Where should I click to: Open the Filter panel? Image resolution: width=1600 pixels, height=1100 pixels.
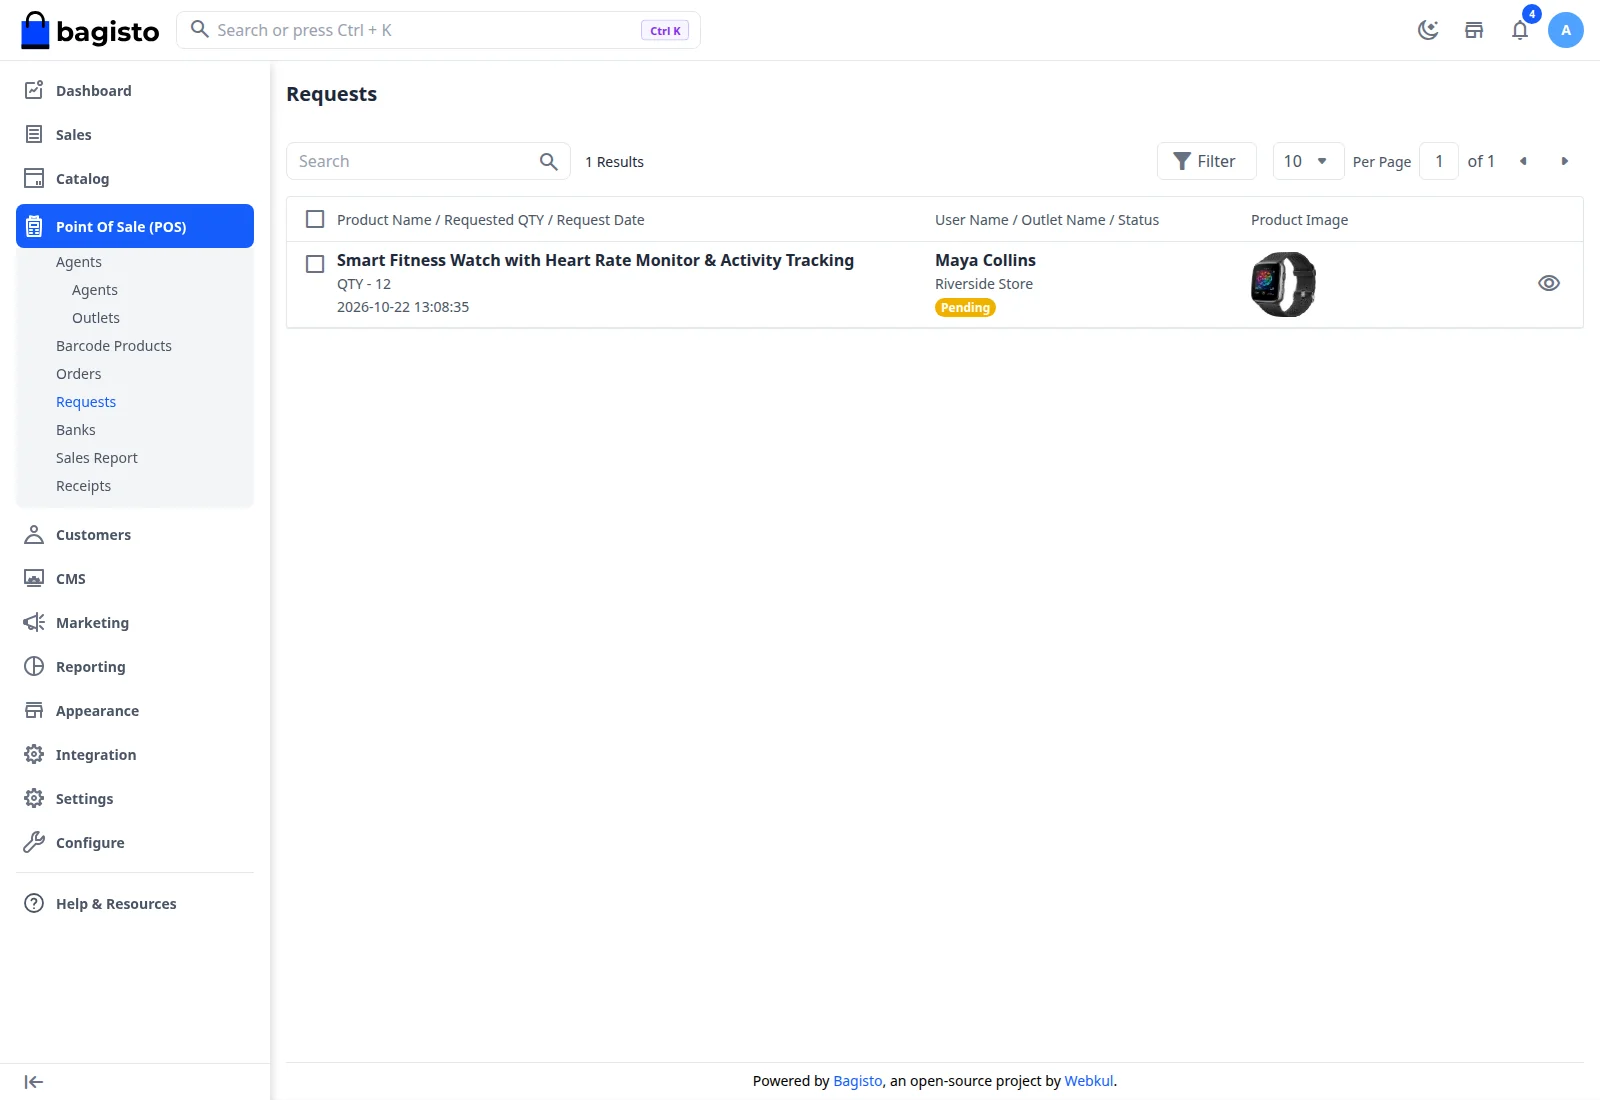click(x=1206, y=161)
